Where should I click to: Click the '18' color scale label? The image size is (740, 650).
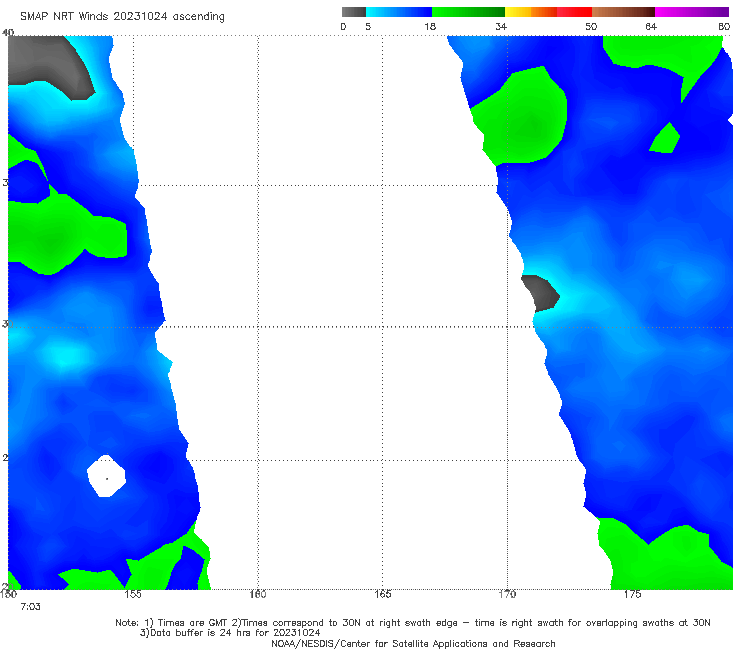pyautogui.click(x=430, y=26)
